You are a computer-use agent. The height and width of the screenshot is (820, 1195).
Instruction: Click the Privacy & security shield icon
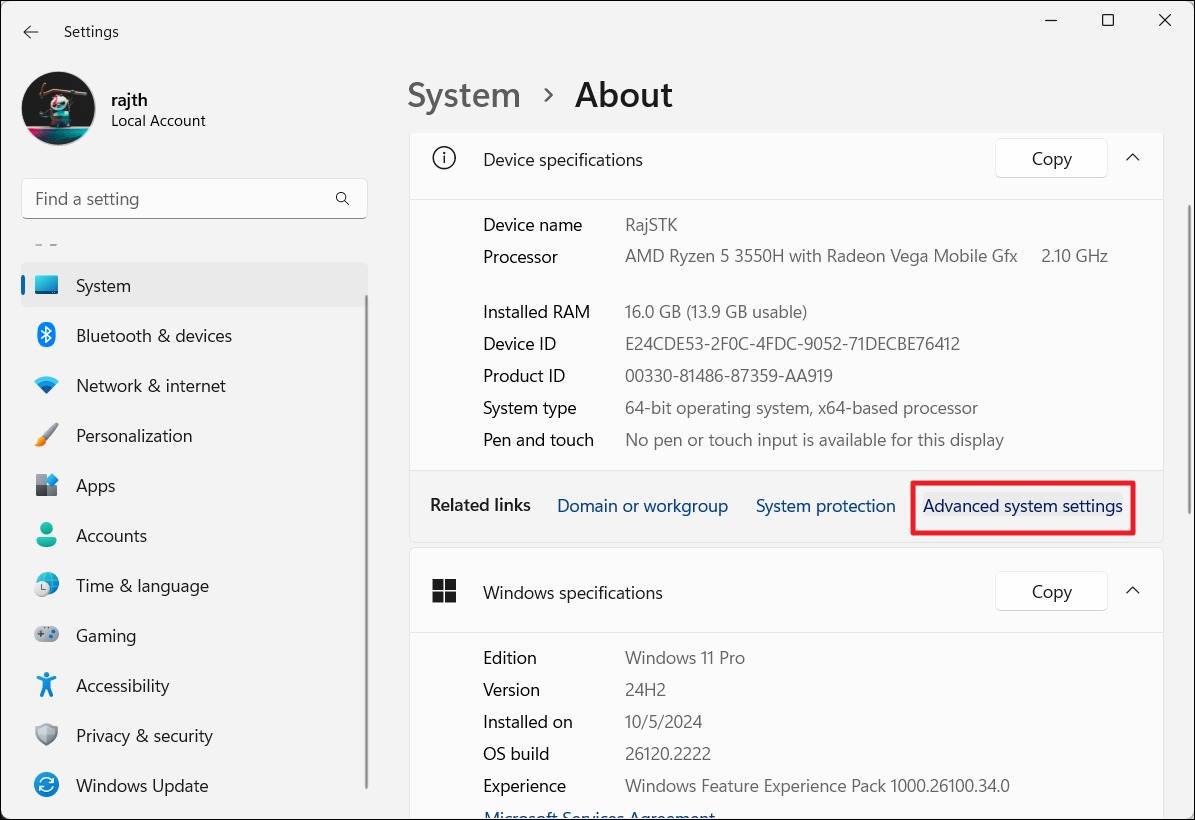[x=46, y=736]
